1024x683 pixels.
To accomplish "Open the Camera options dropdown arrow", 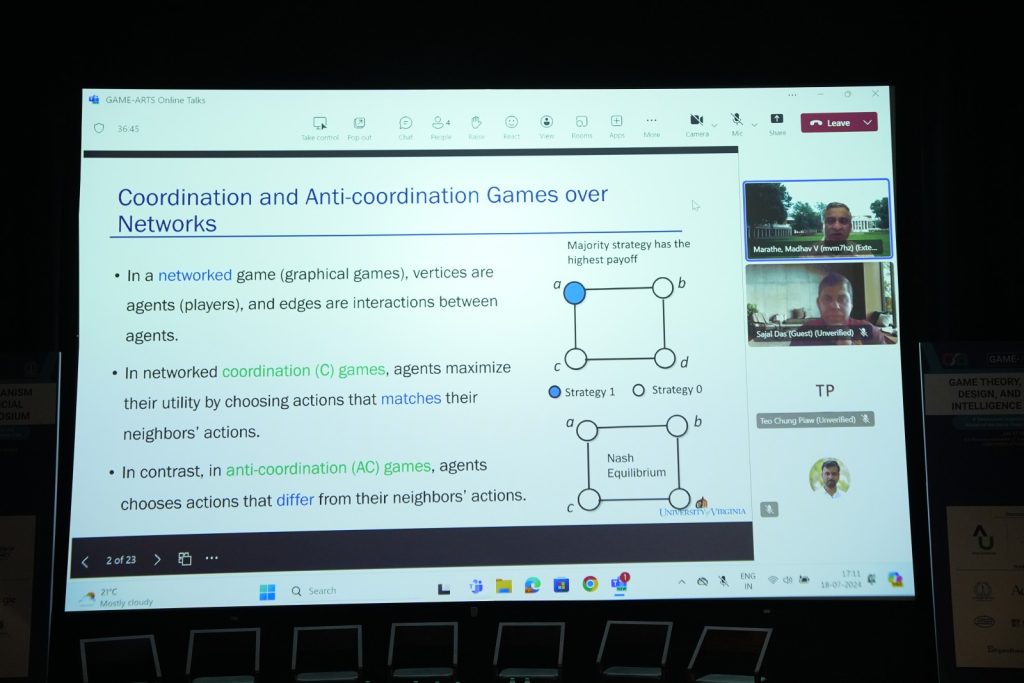I will (714, 125).
